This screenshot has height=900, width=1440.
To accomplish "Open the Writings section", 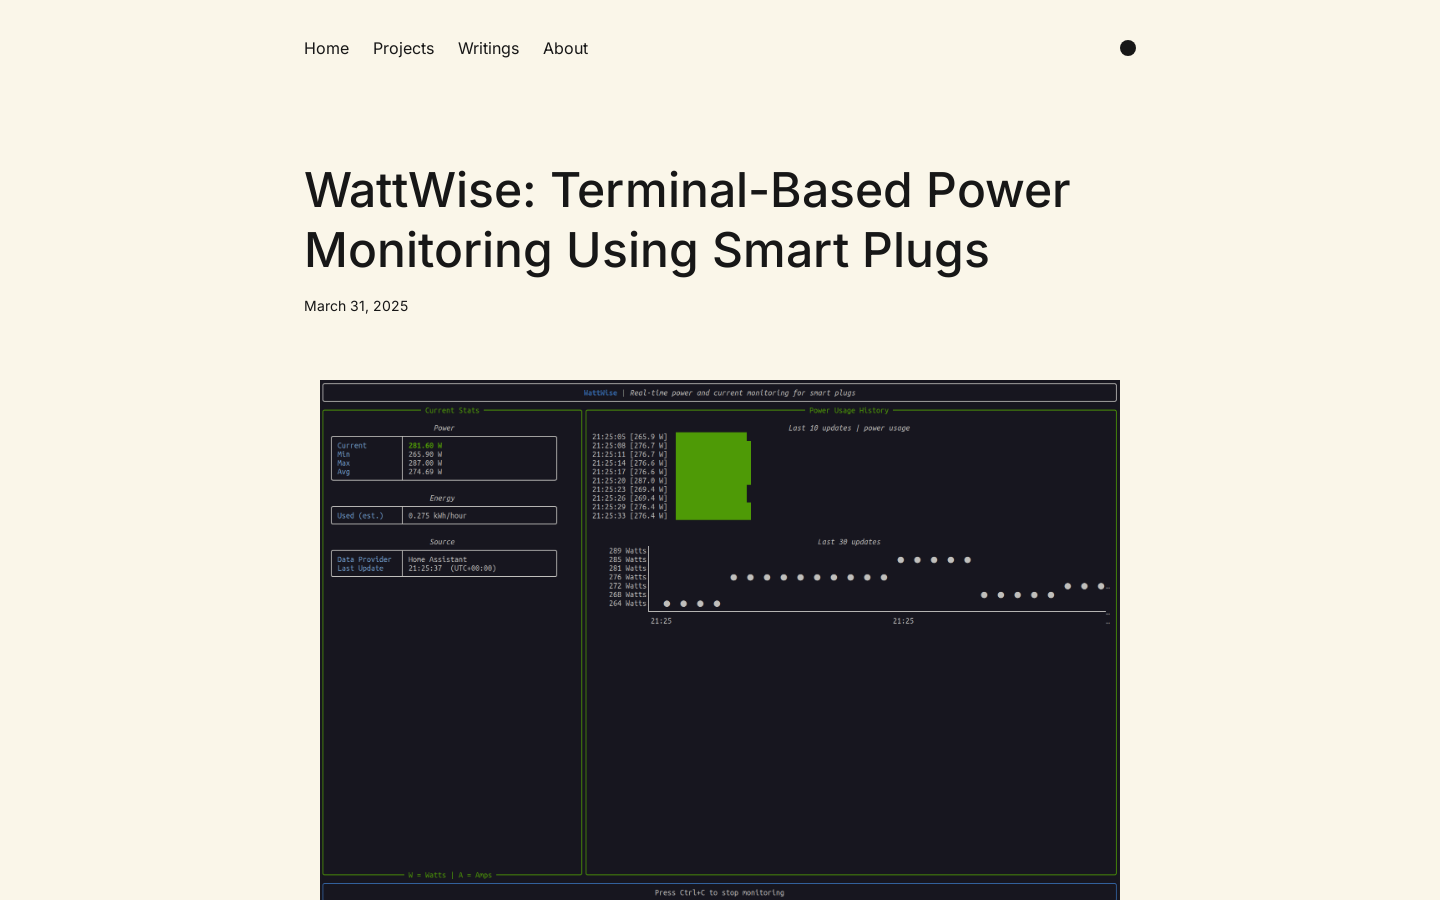I will 488,48.
